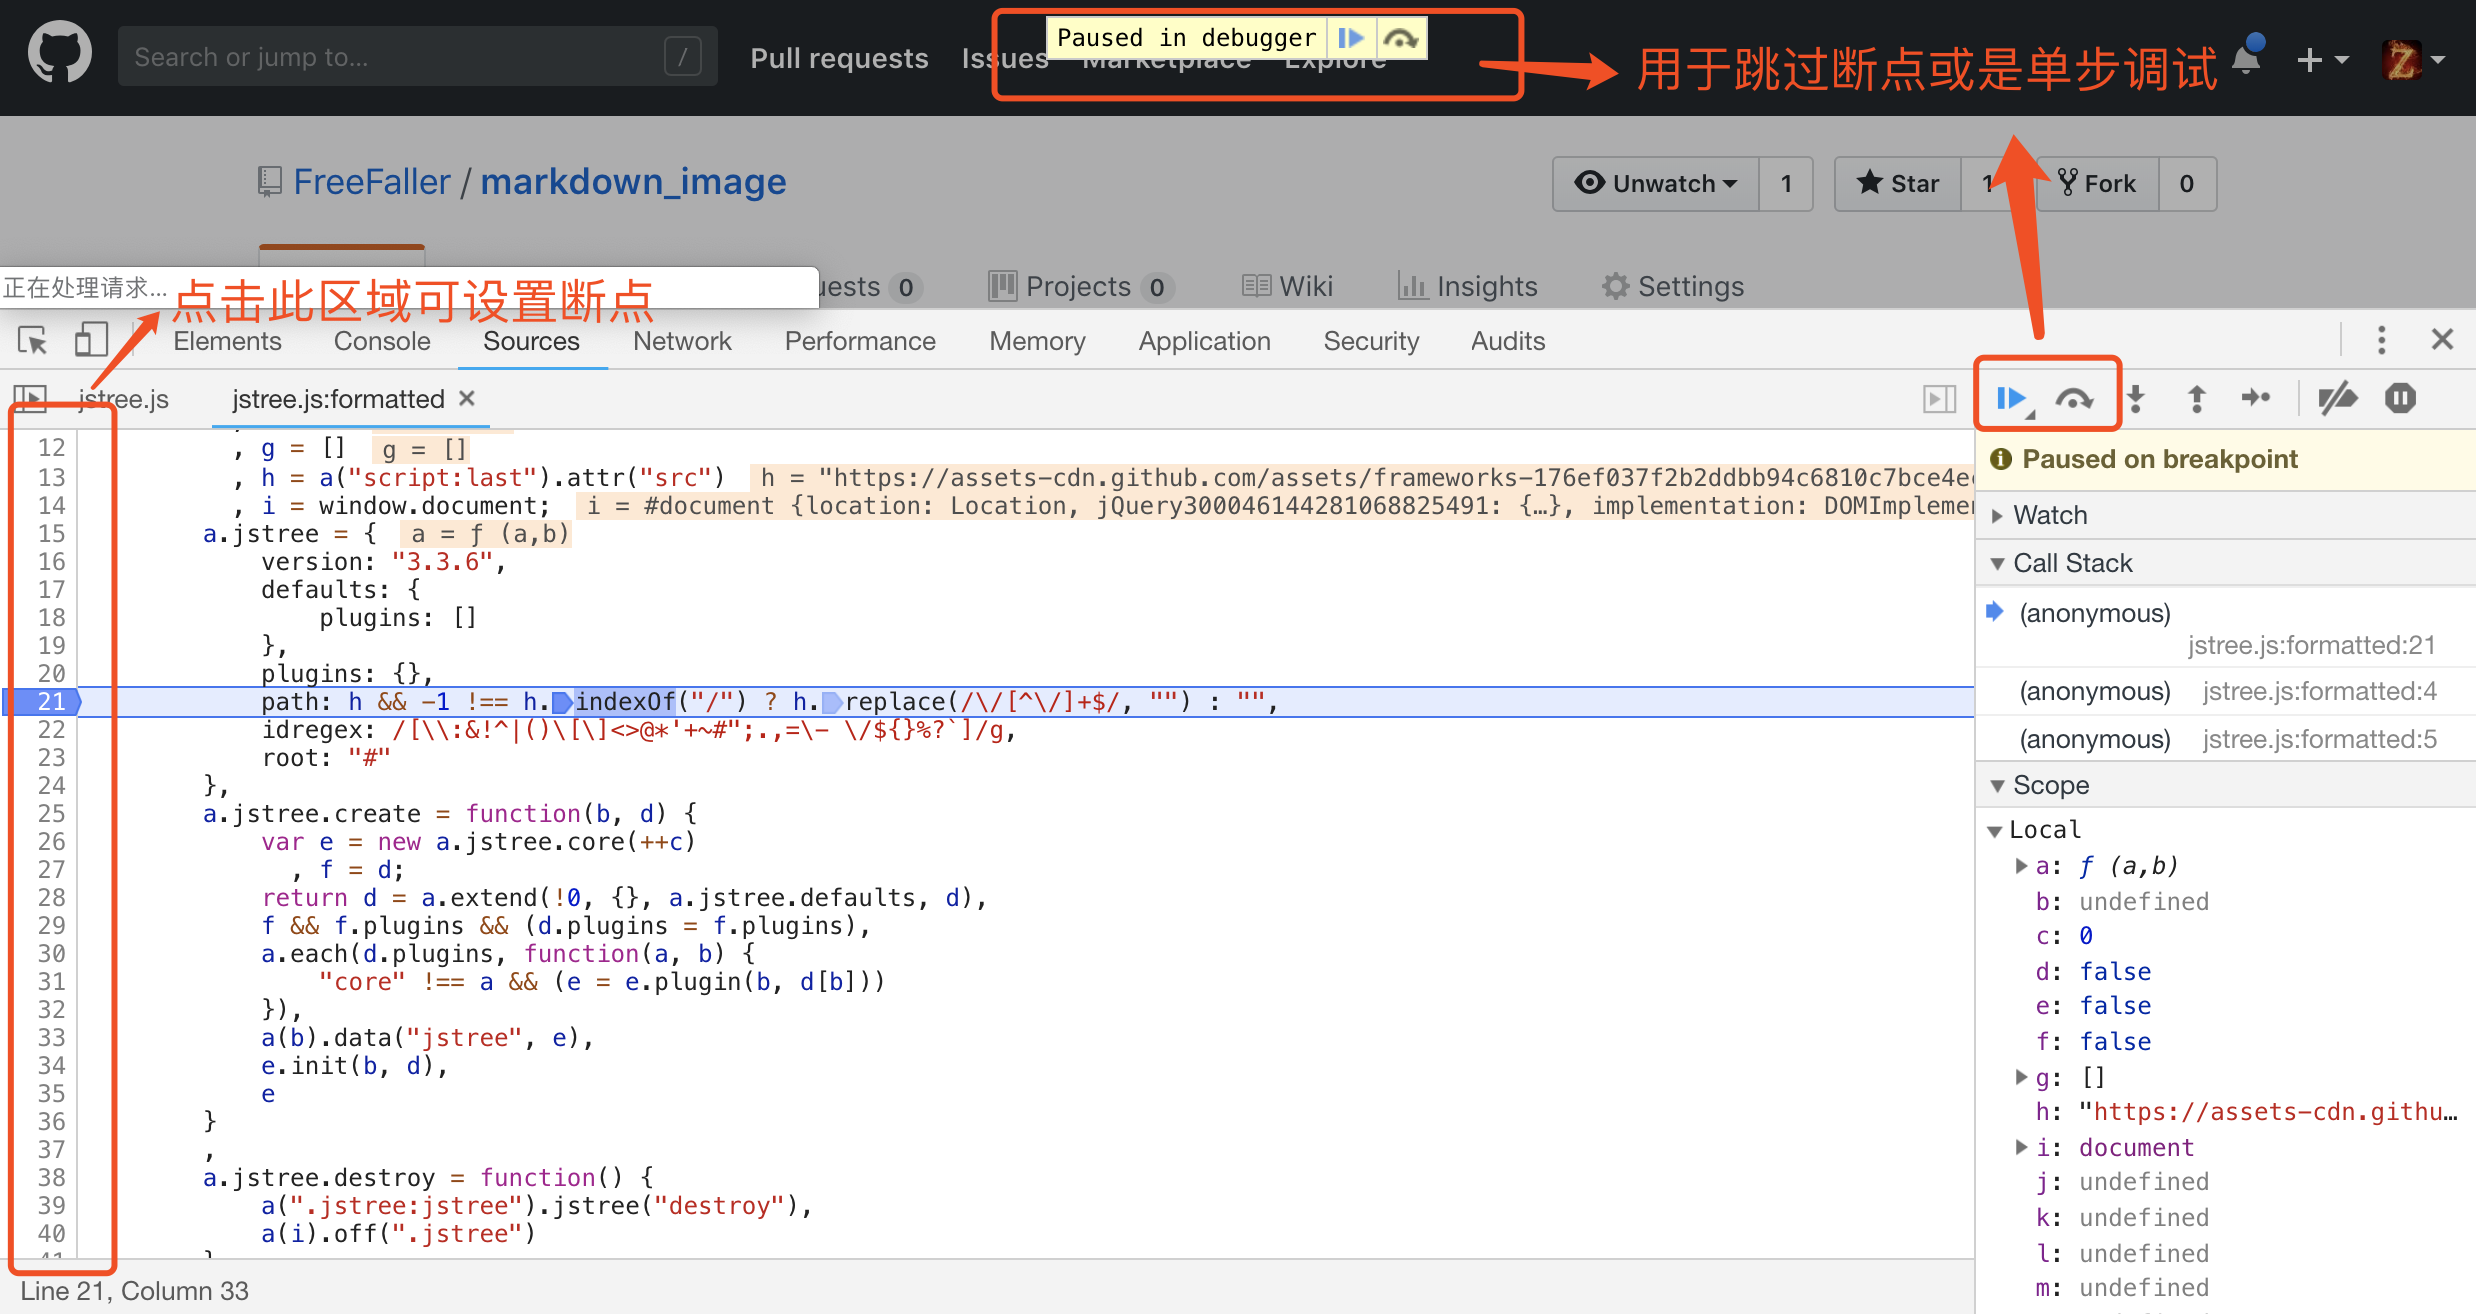Open DevTools three-dot customize menu

2381,341
